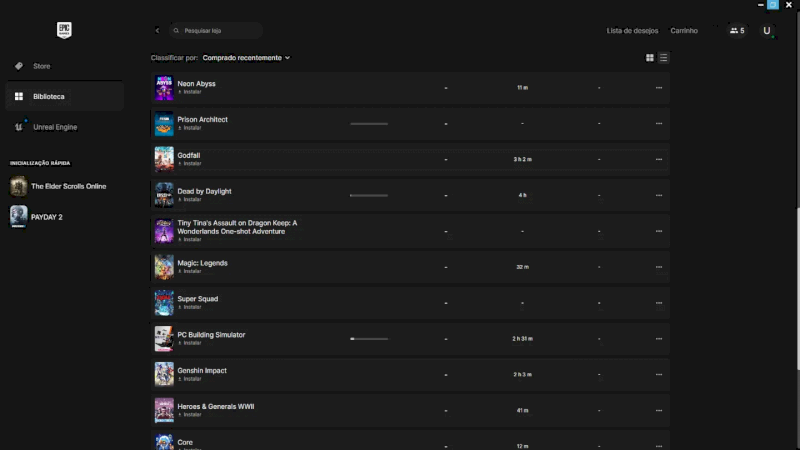This screenshot has height=450, width=800.
Task: Open the Store page
Action: (x=41, y=66)
